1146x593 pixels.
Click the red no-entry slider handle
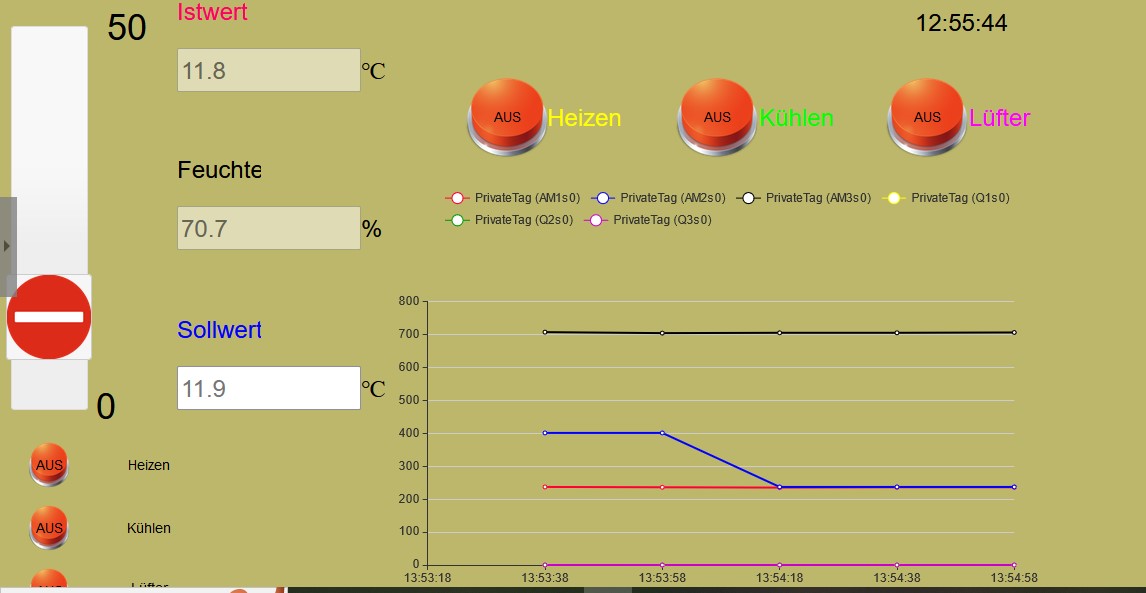click(x=49, y=317)
